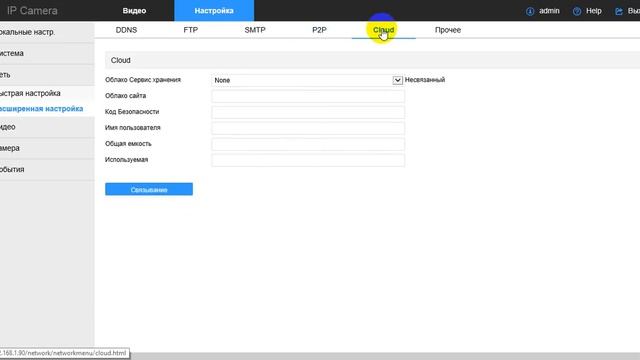This screenshot has width=640, height=360.
Task: Switch to the DDNS tab
Action: click(126, 30)
